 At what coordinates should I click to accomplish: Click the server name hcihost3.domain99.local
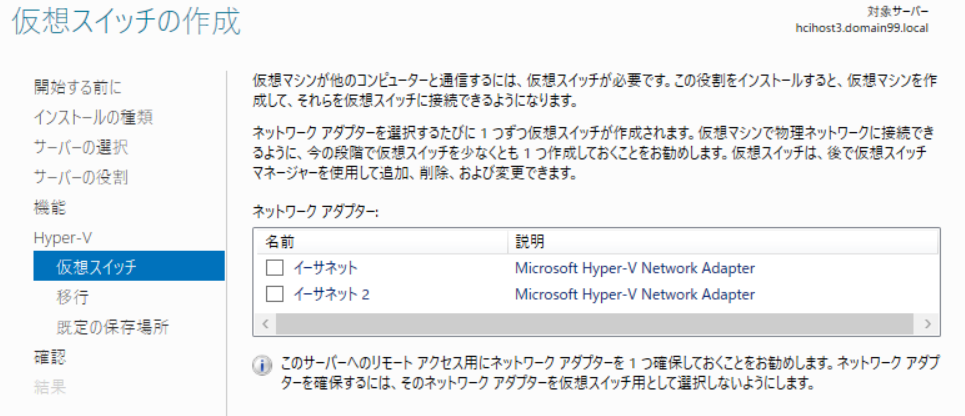pyautogui.click(x=862, y=28)
